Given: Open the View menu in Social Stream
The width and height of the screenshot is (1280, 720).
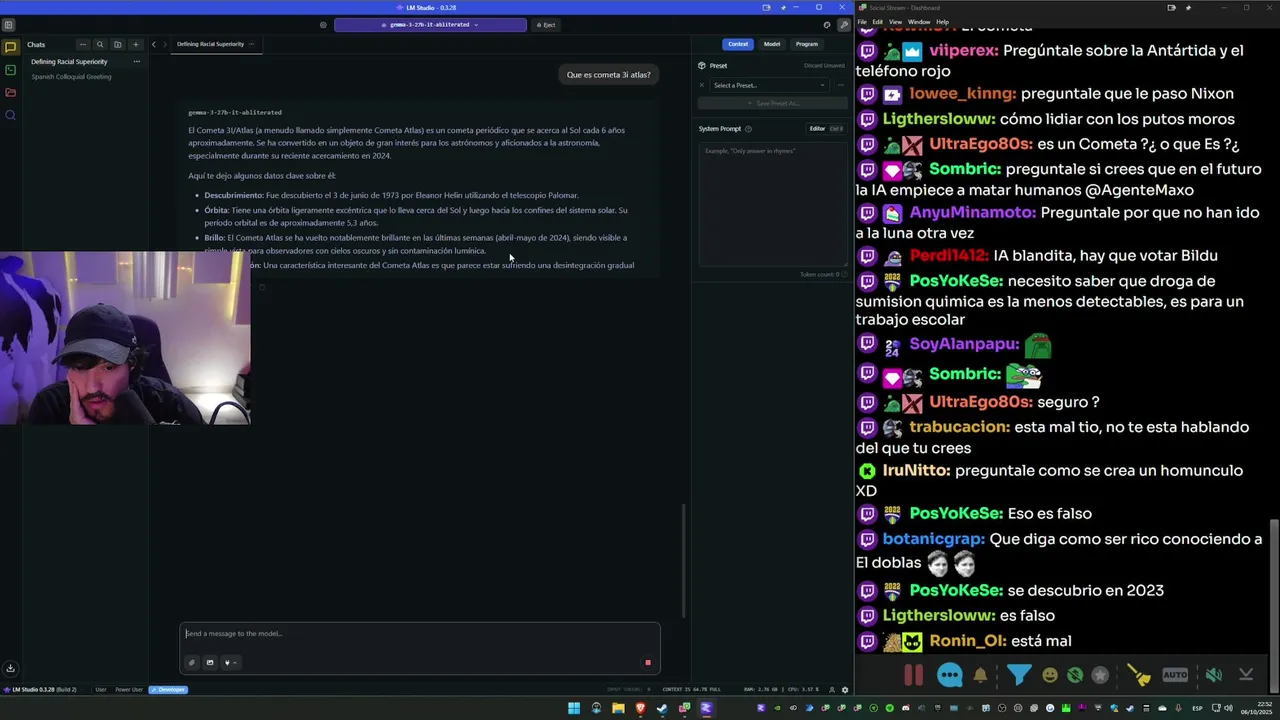Looking at the screenshot, I should tap(895, 22).
